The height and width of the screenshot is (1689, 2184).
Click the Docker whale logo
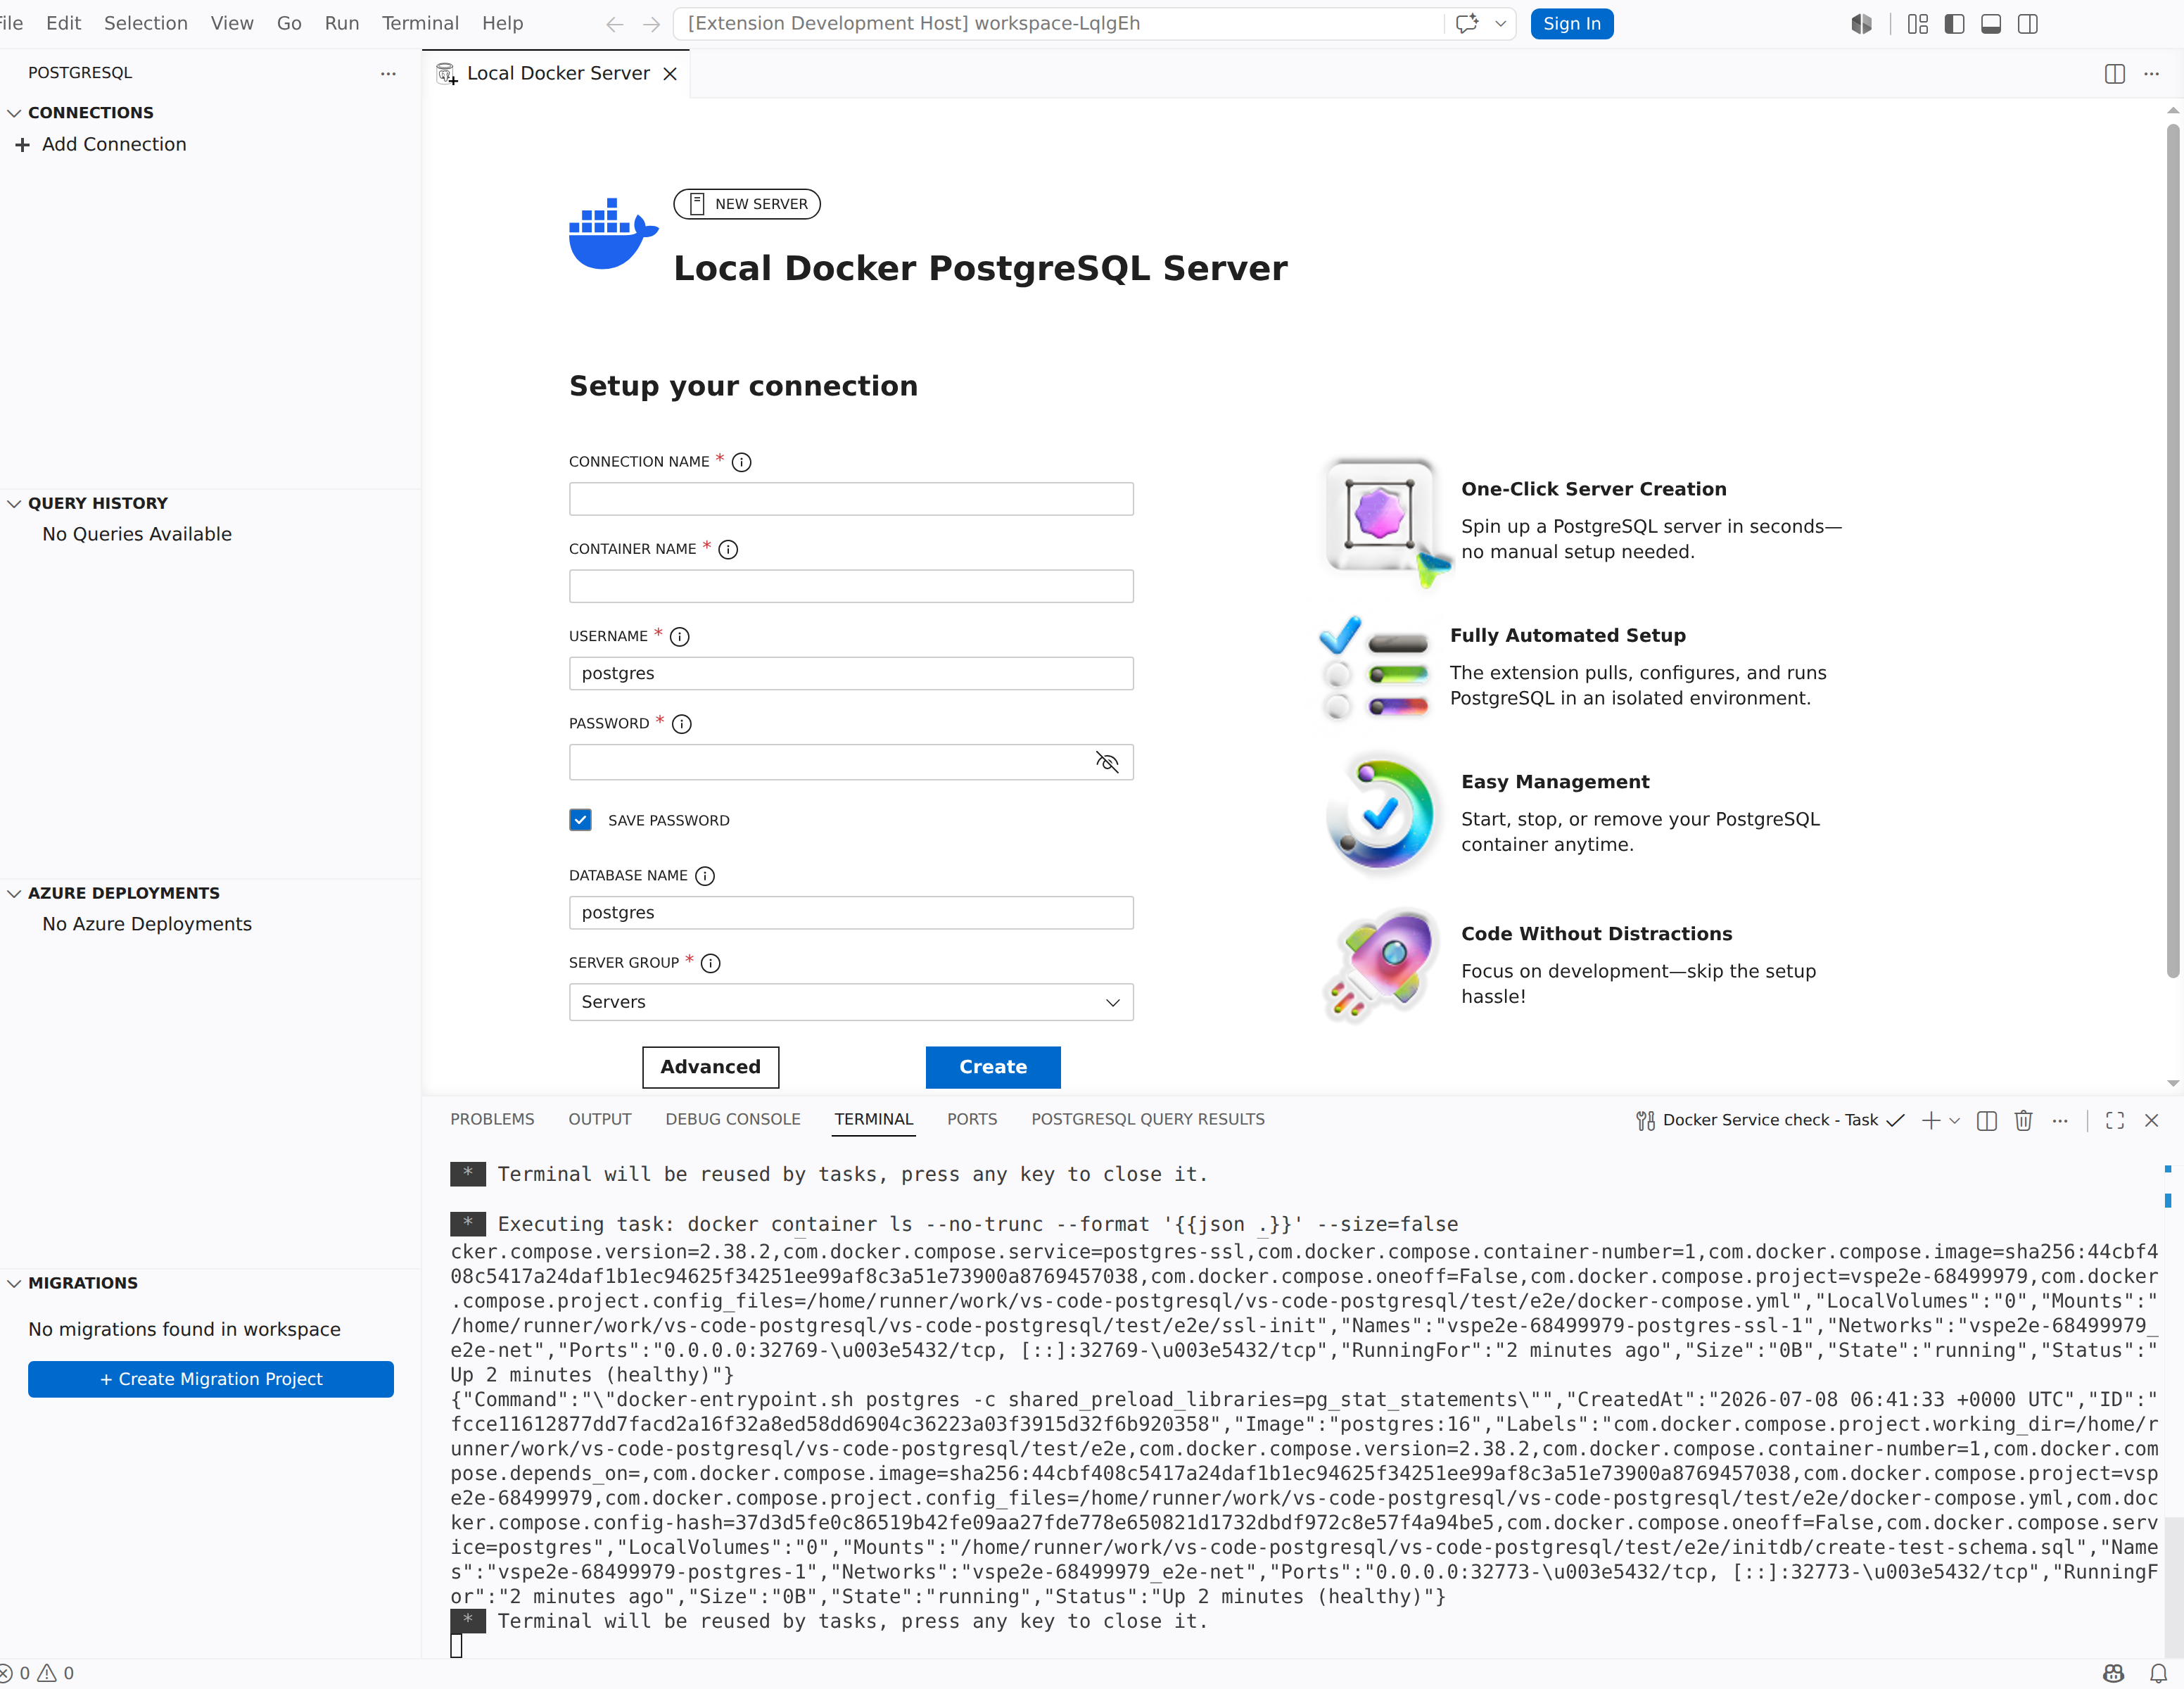pyautogui.click(x=613, y=233)
